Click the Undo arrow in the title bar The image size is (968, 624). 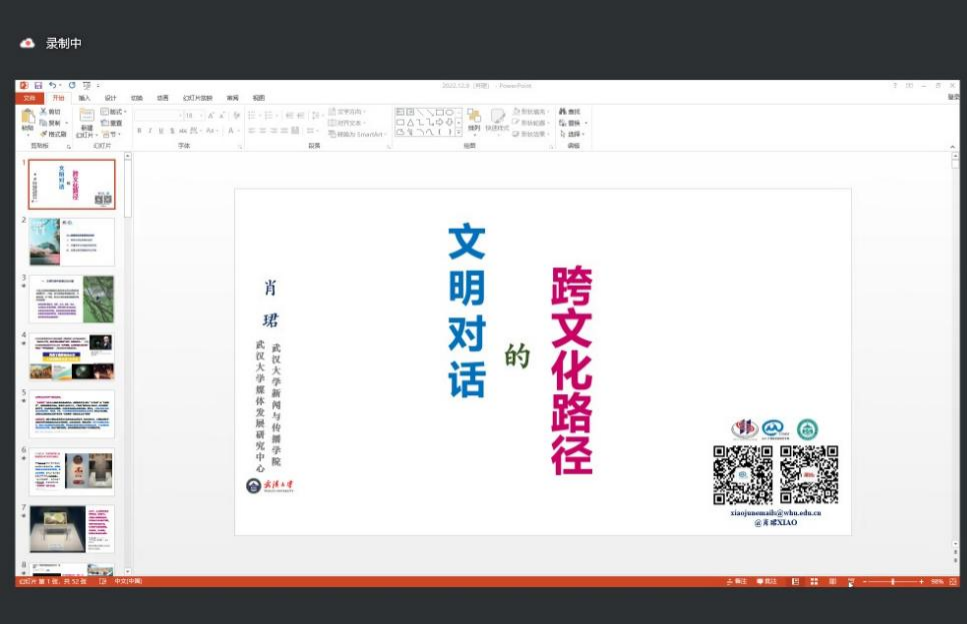point(51,86)
